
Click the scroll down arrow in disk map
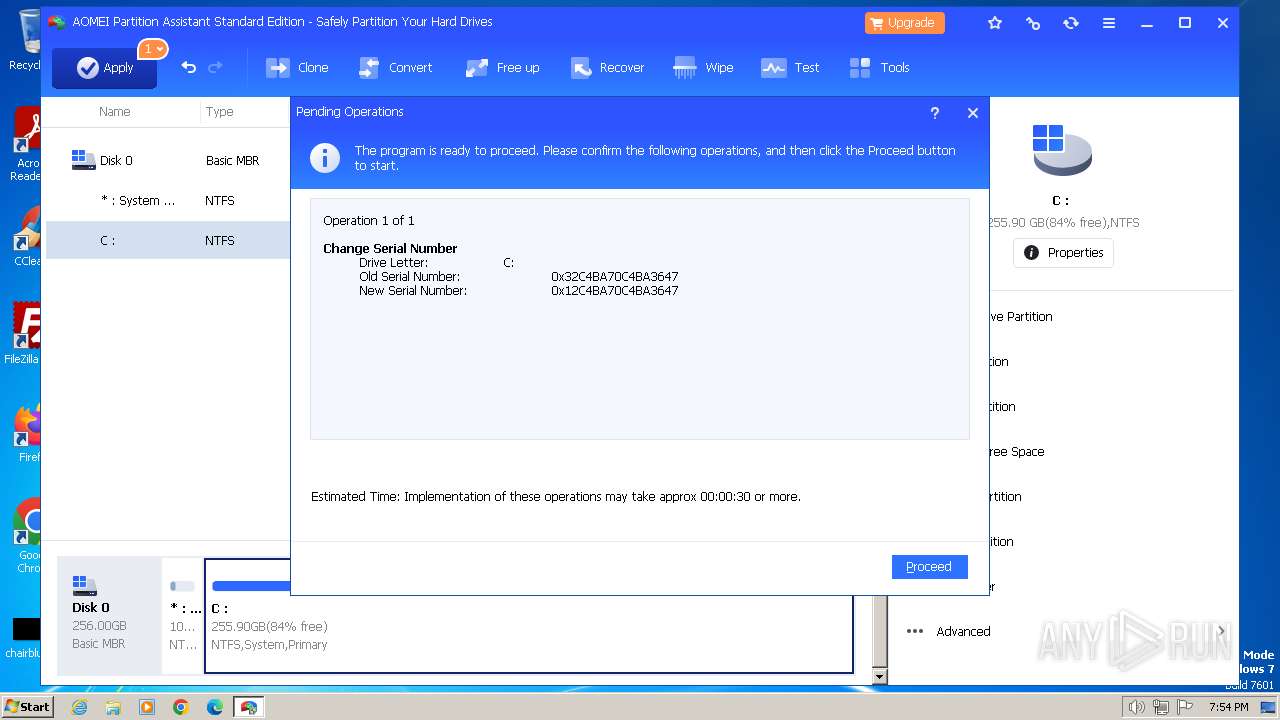pyautogui.click(x=880, y=677)
